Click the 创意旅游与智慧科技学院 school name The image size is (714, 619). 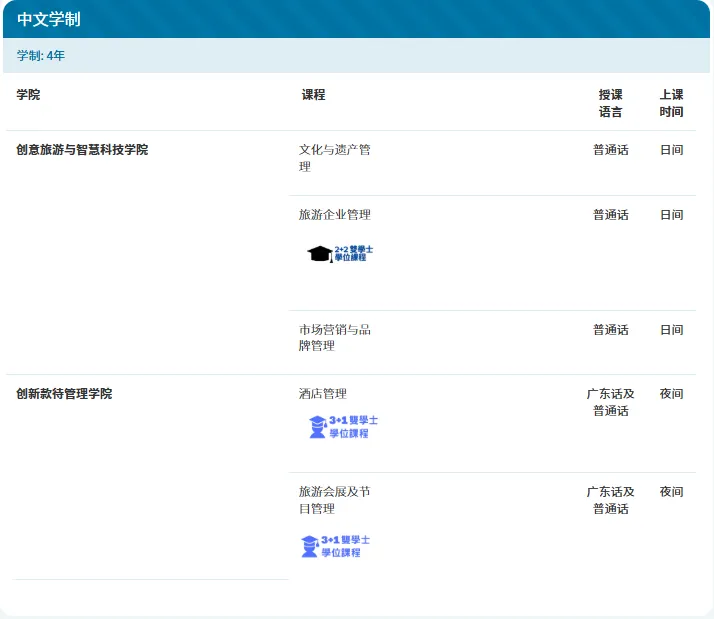(82, 150)
